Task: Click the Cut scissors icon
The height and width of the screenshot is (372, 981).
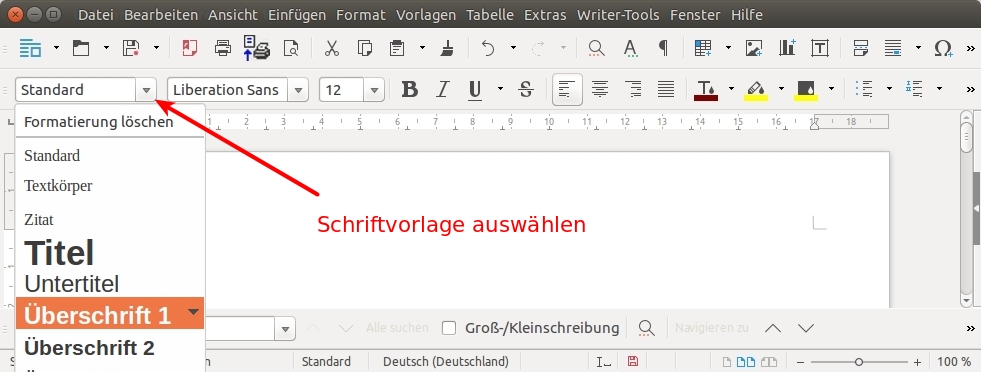Action: coord(332,48)
